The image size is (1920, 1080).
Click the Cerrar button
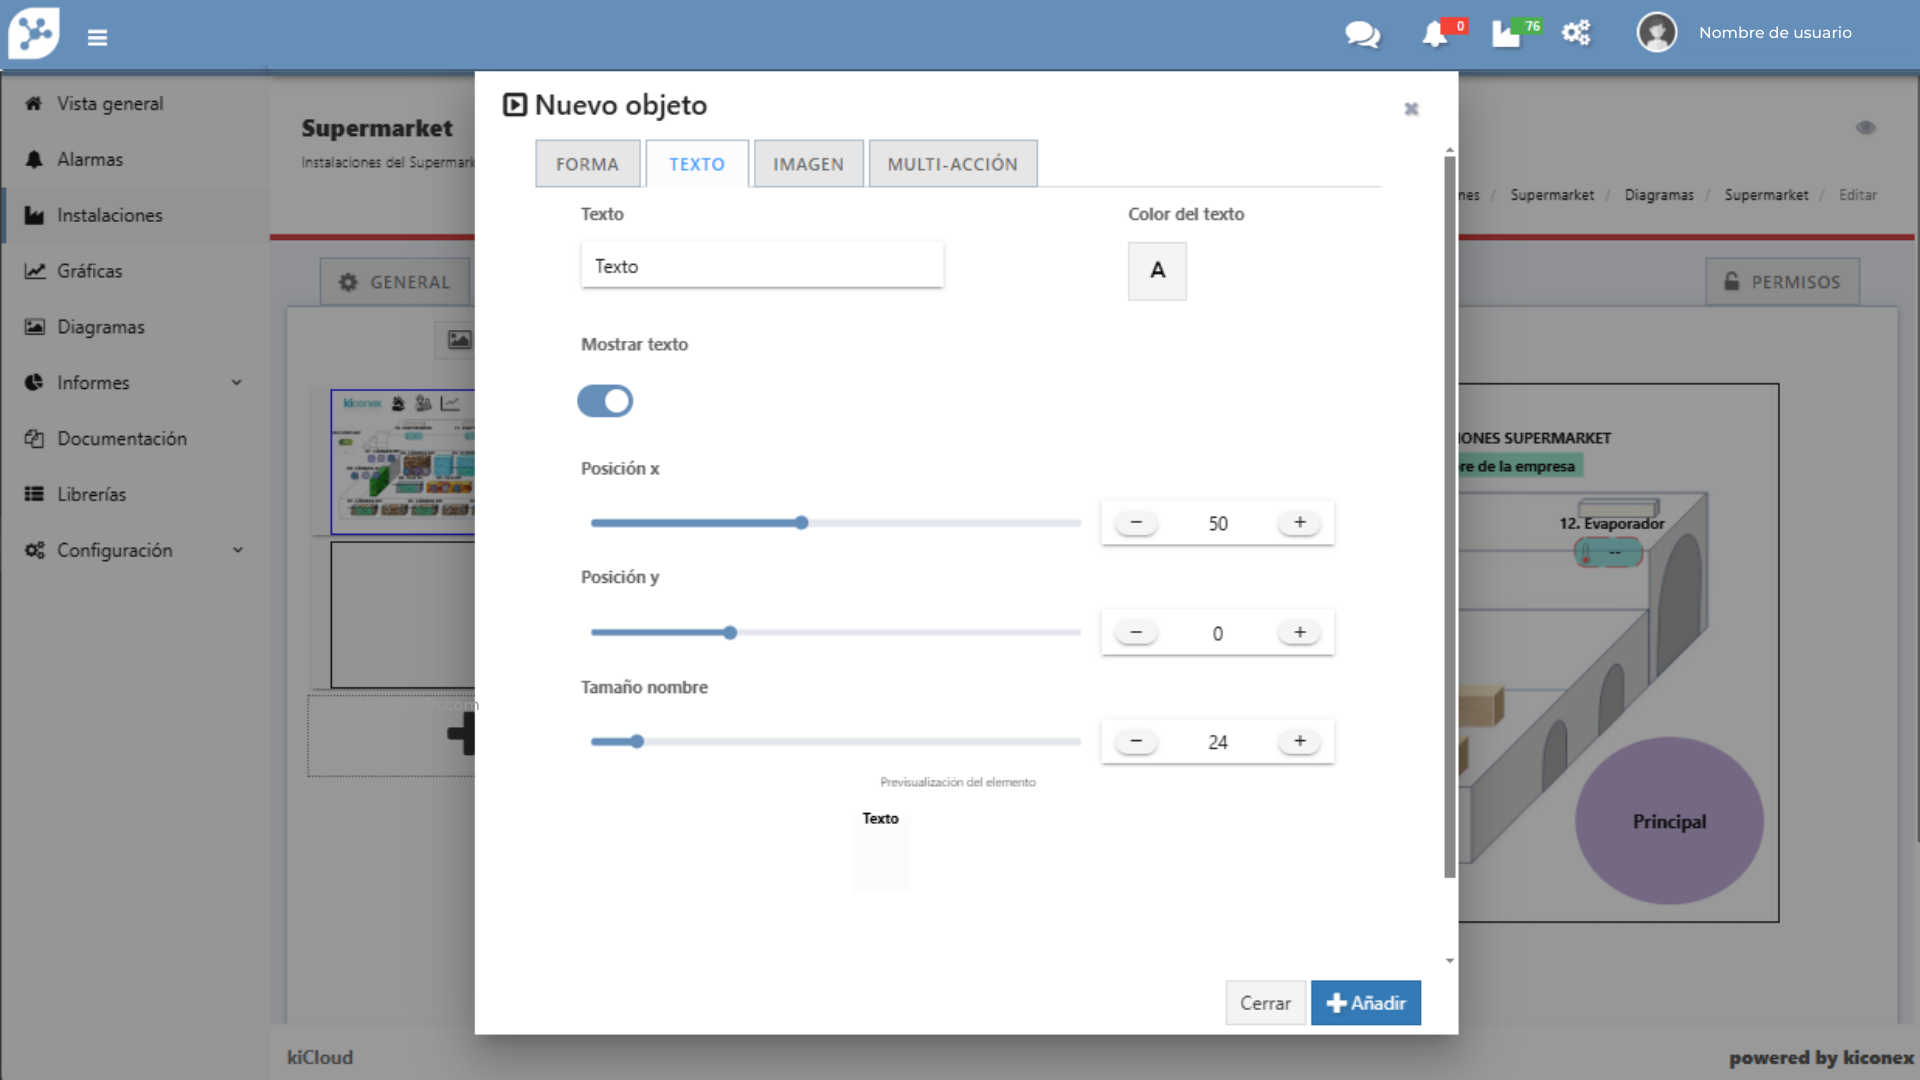click(1265, 1003)
